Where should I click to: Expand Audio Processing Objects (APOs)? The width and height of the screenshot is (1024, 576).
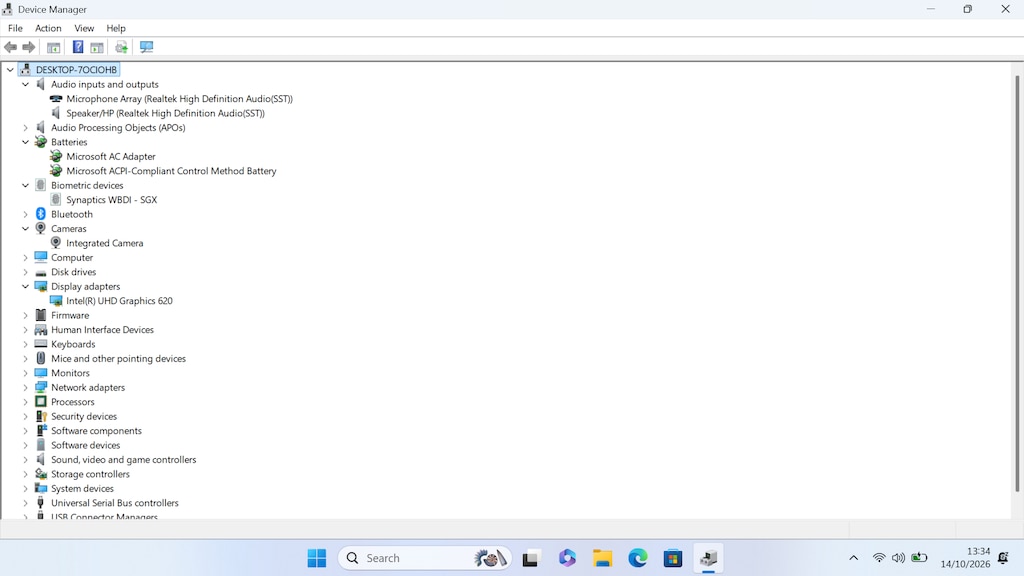tap(25, 127)
